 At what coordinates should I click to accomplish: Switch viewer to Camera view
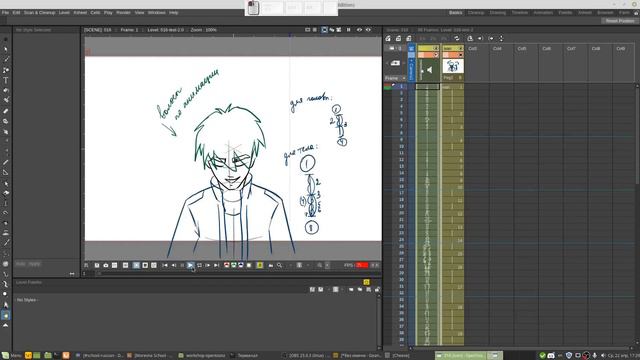pyautogui.click(x=339, y=30)
